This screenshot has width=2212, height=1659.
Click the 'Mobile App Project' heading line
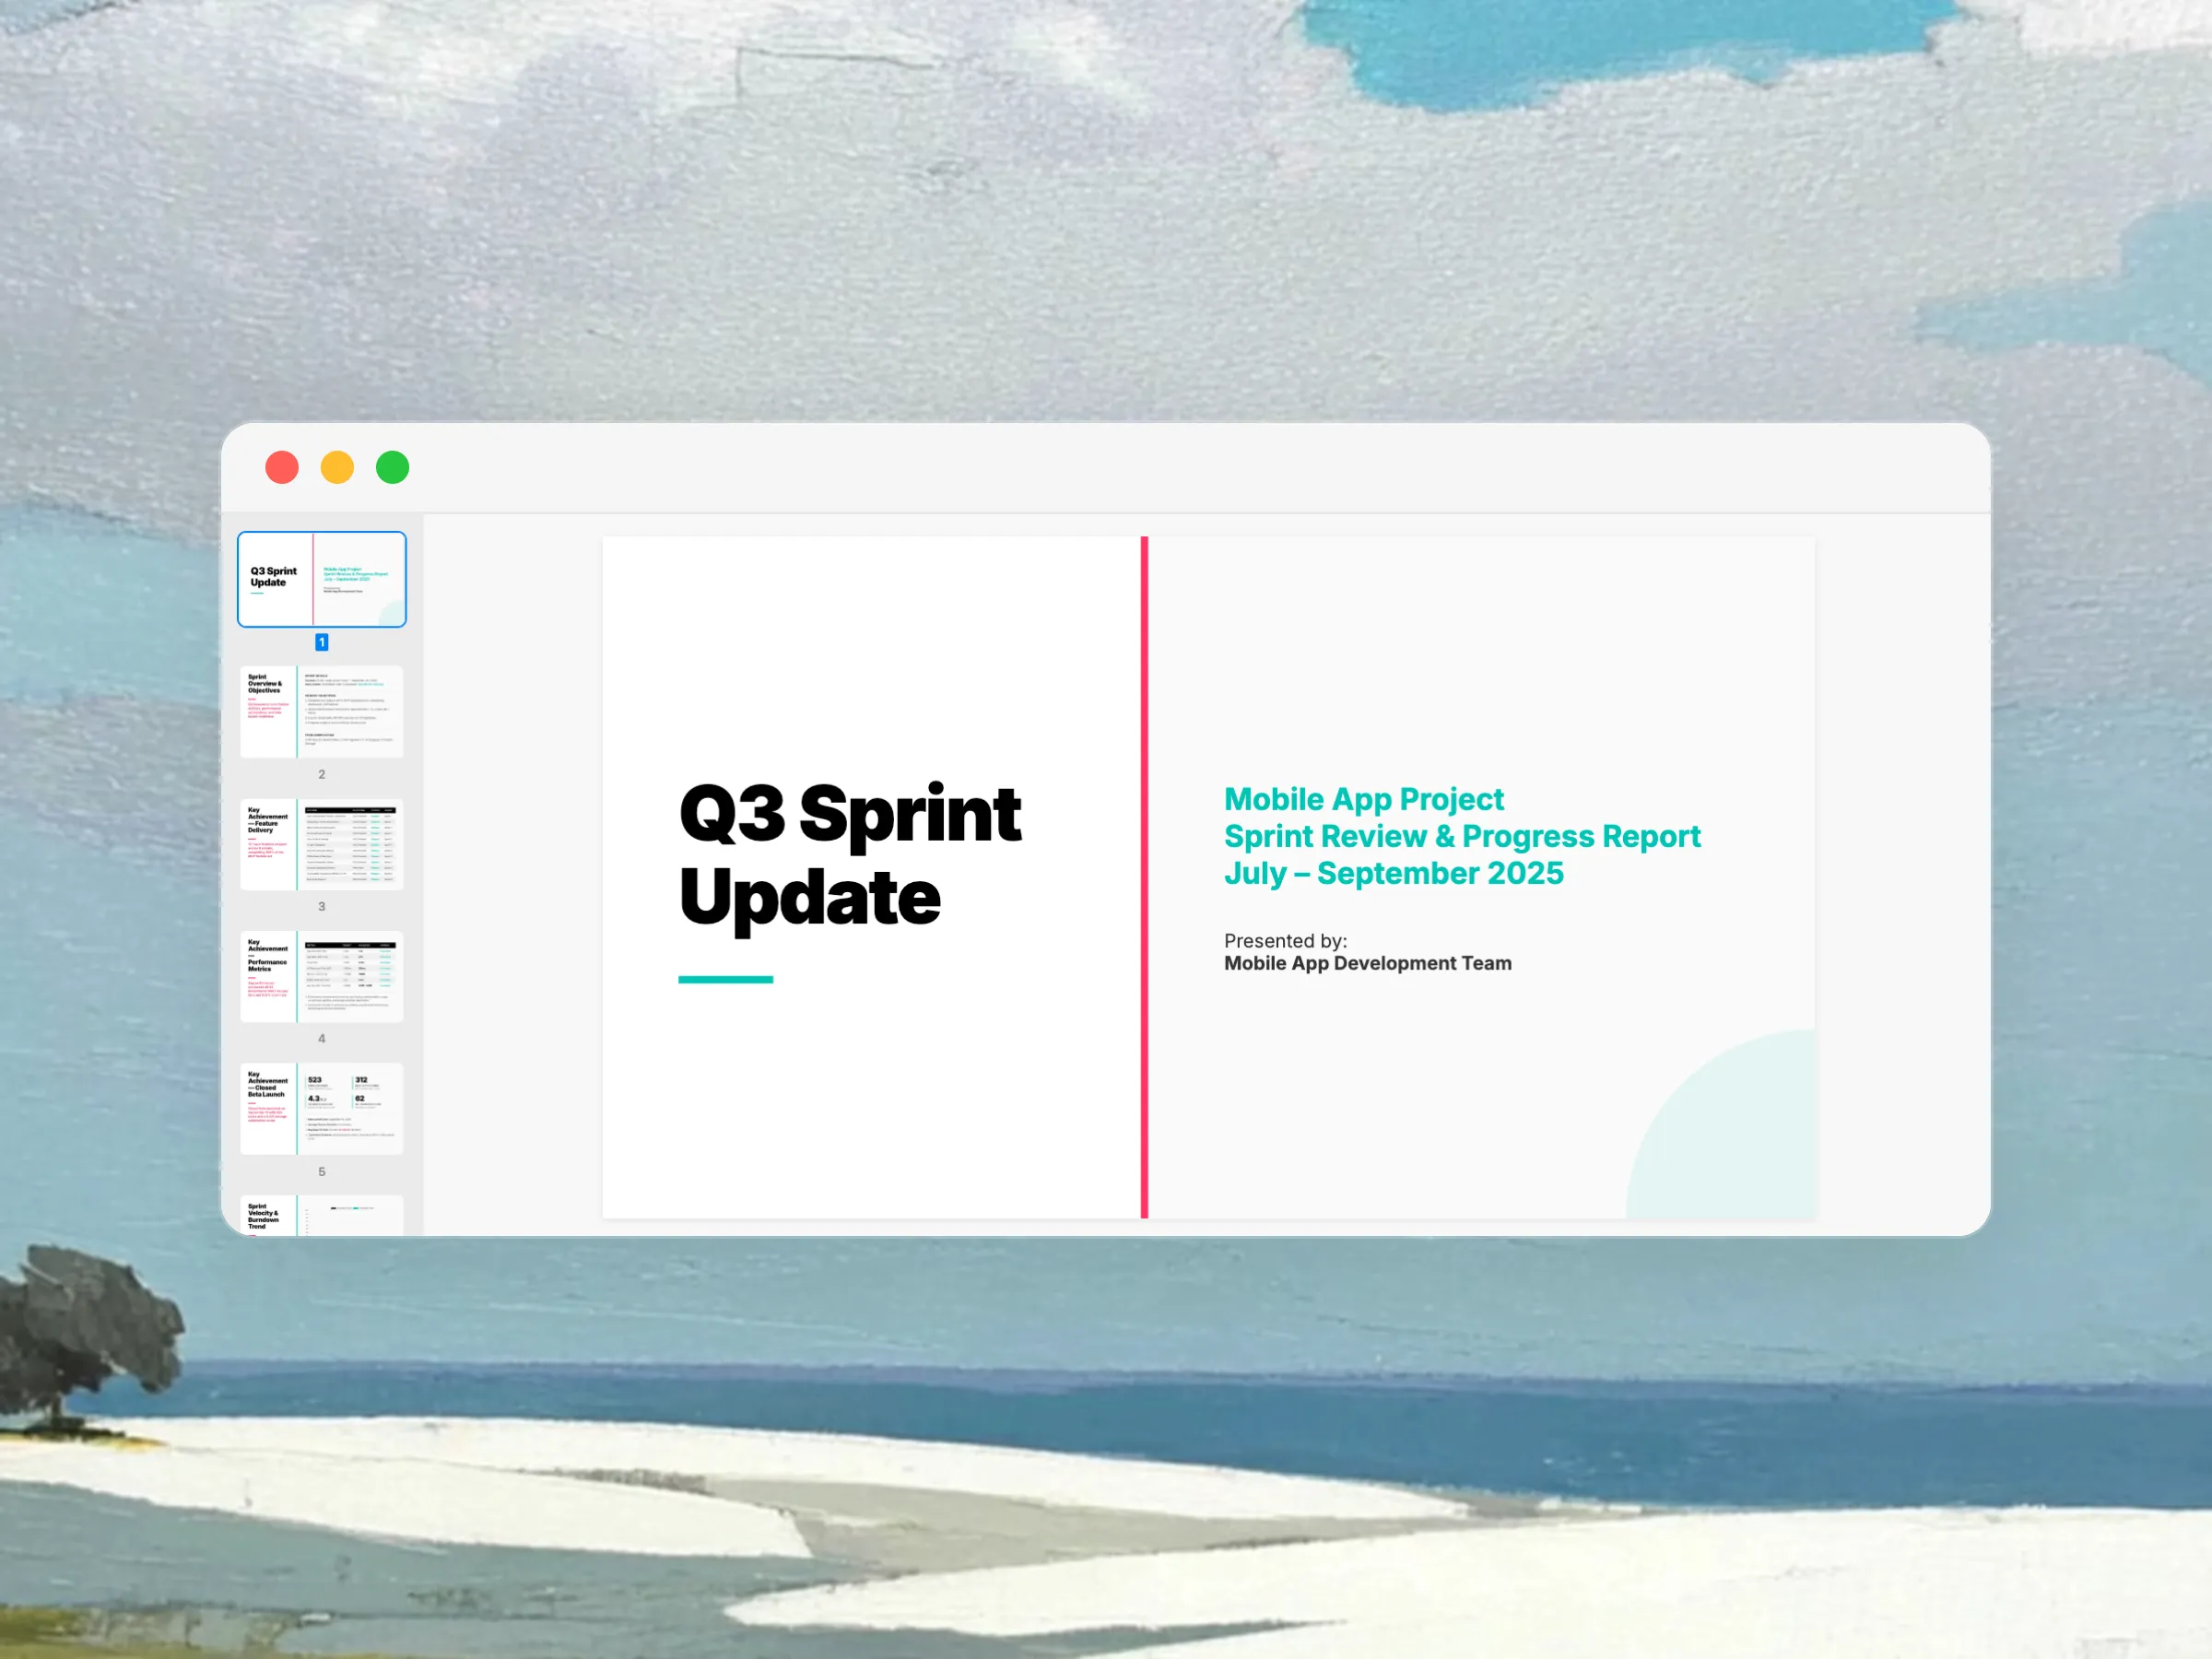coord(1363,799)
